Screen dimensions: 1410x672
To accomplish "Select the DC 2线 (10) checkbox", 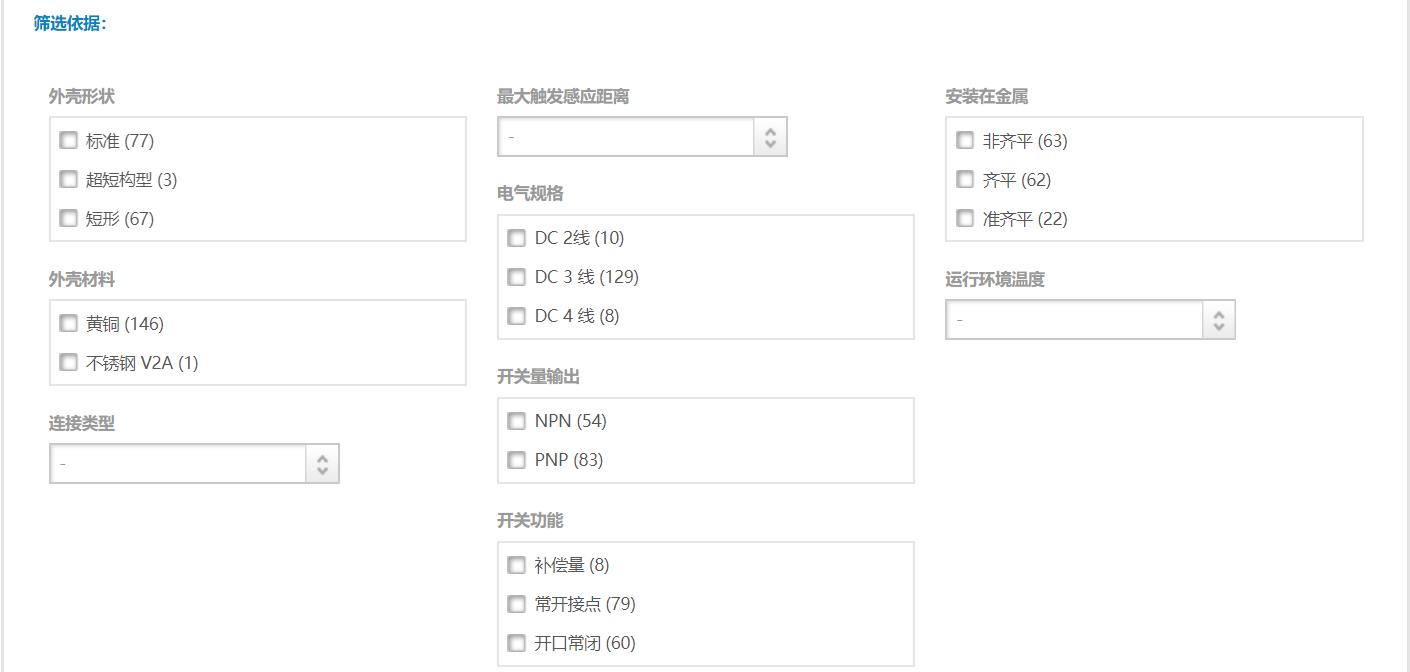I will point(516,237).
